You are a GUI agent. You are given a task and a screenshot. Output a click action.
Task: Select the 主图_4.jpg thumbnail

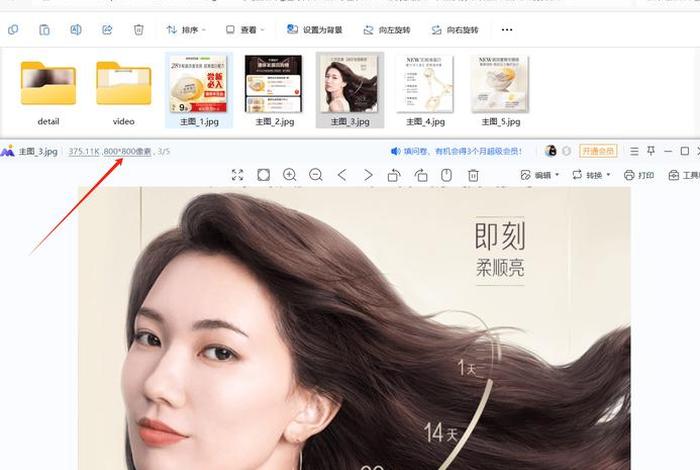click(425, 90)
